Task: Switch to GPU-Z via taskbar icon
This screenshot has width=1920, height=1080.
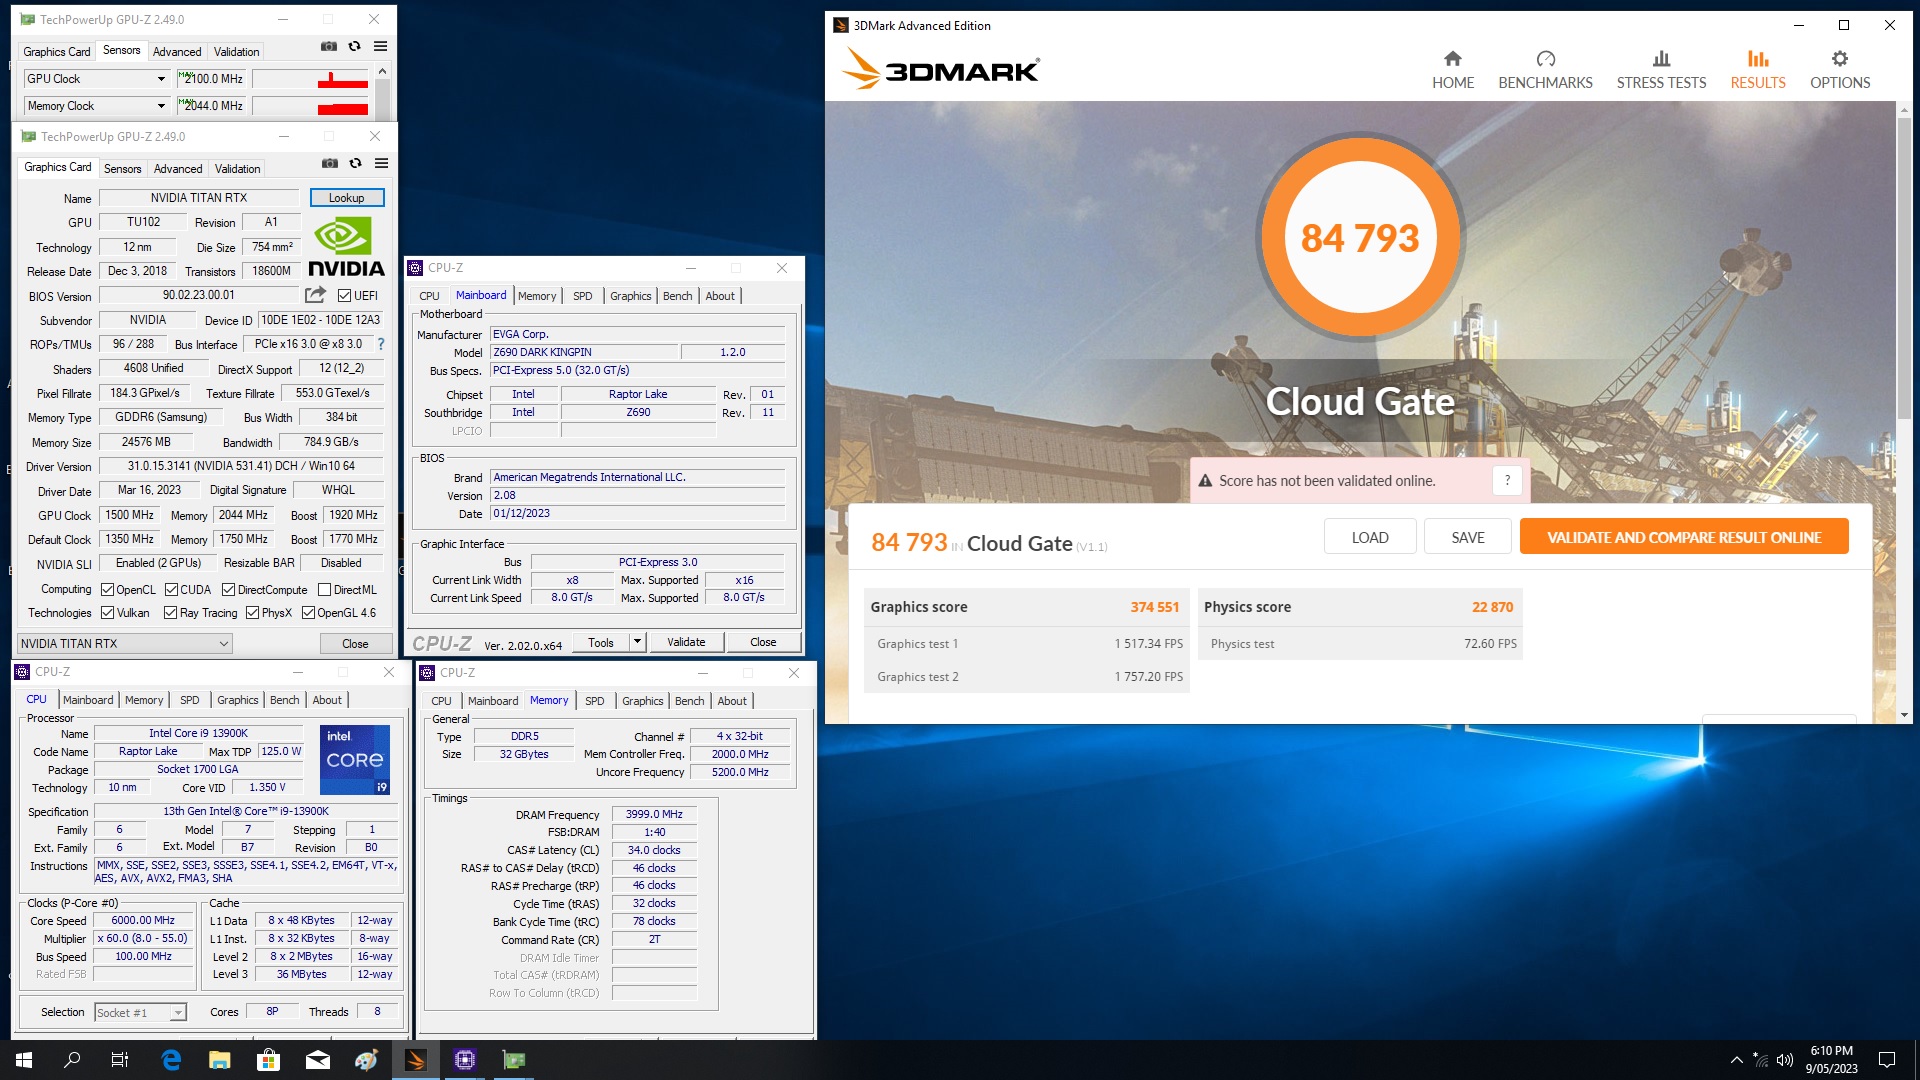Action: coord(514,1060)
